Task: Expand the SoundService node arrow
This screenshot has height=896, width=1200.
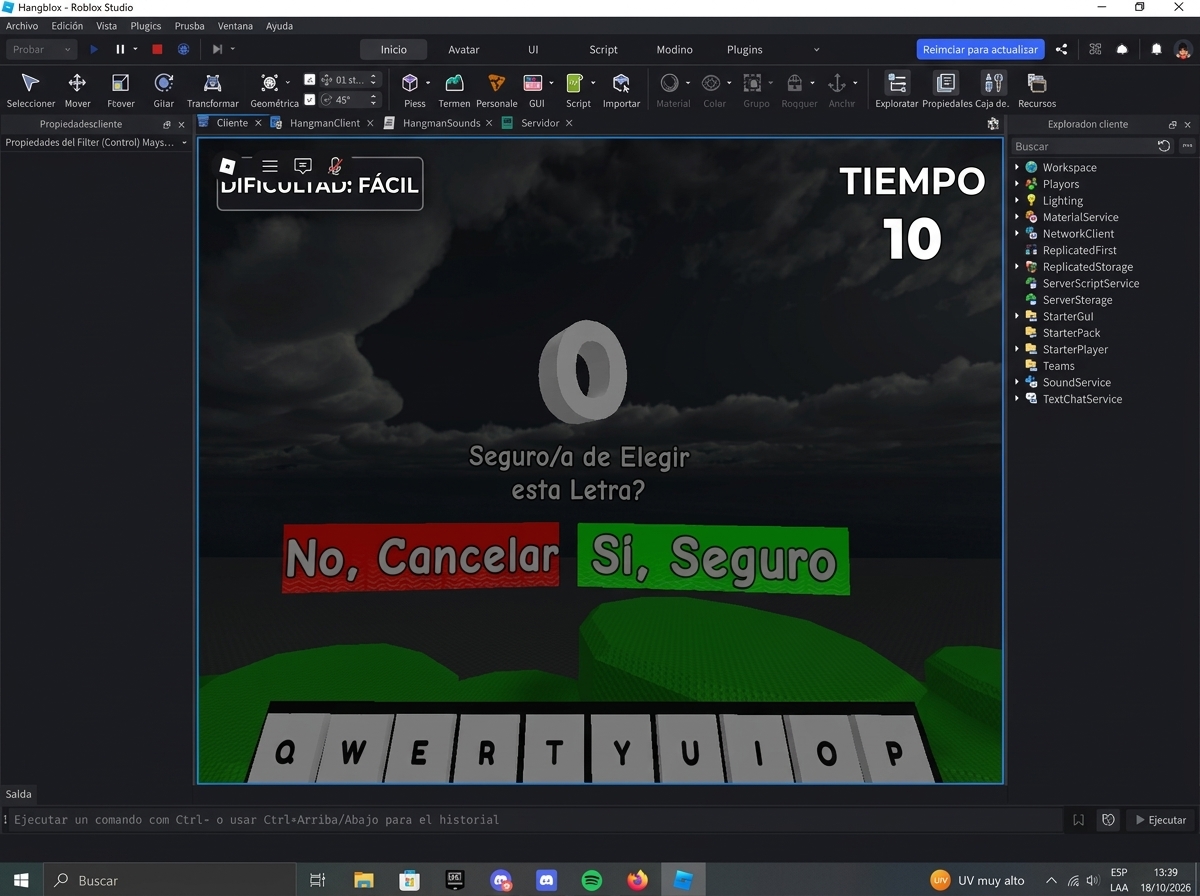Action: (1017, 382)
